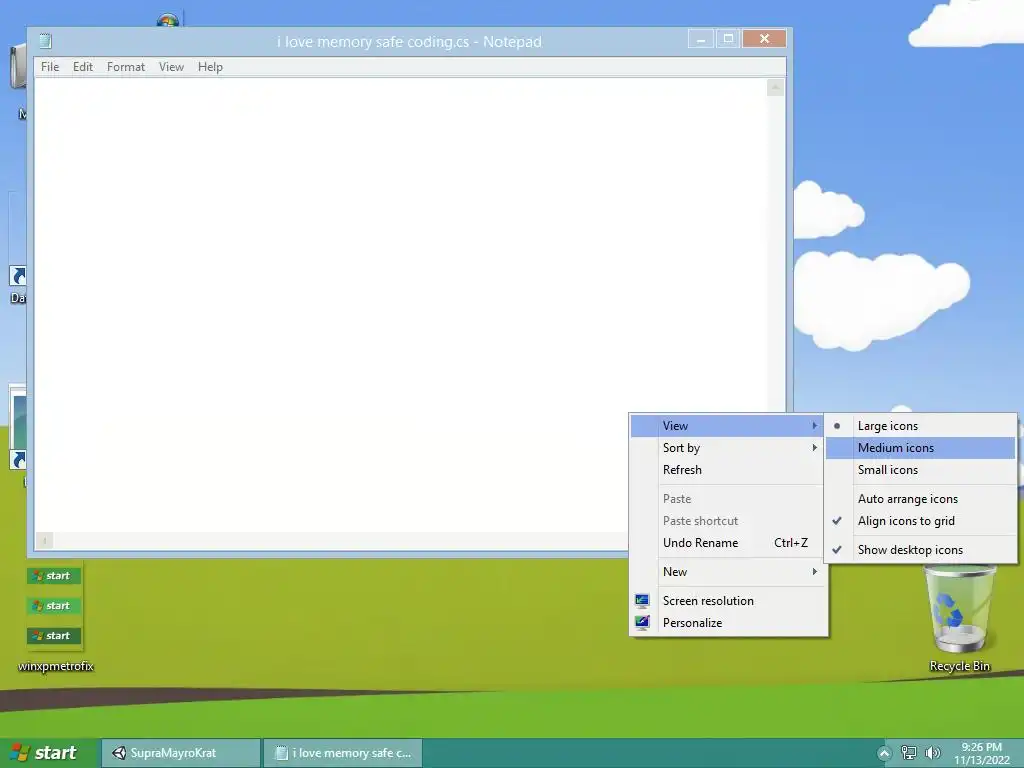The width and height of the screenshot is (1024, 768).
Task: Click the Windows flag on Start button
Action: click(x=20, y=753)
